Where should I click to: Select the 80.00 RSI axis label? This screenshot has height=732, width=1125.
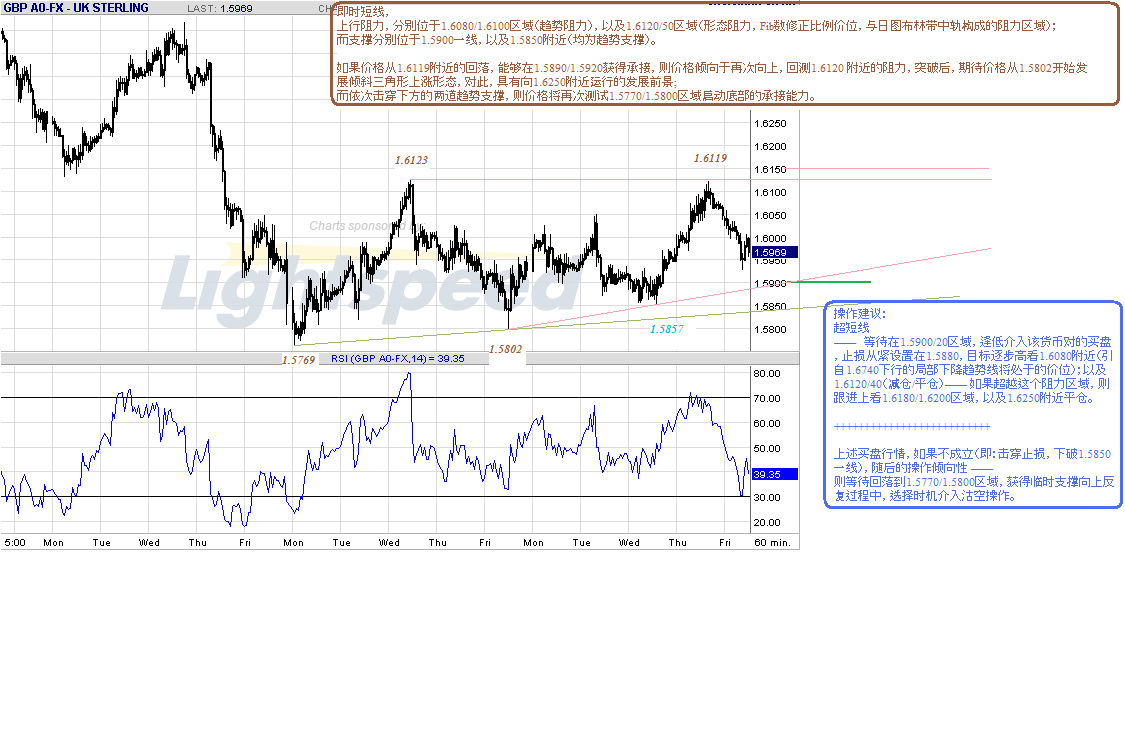tap(767, 374)
